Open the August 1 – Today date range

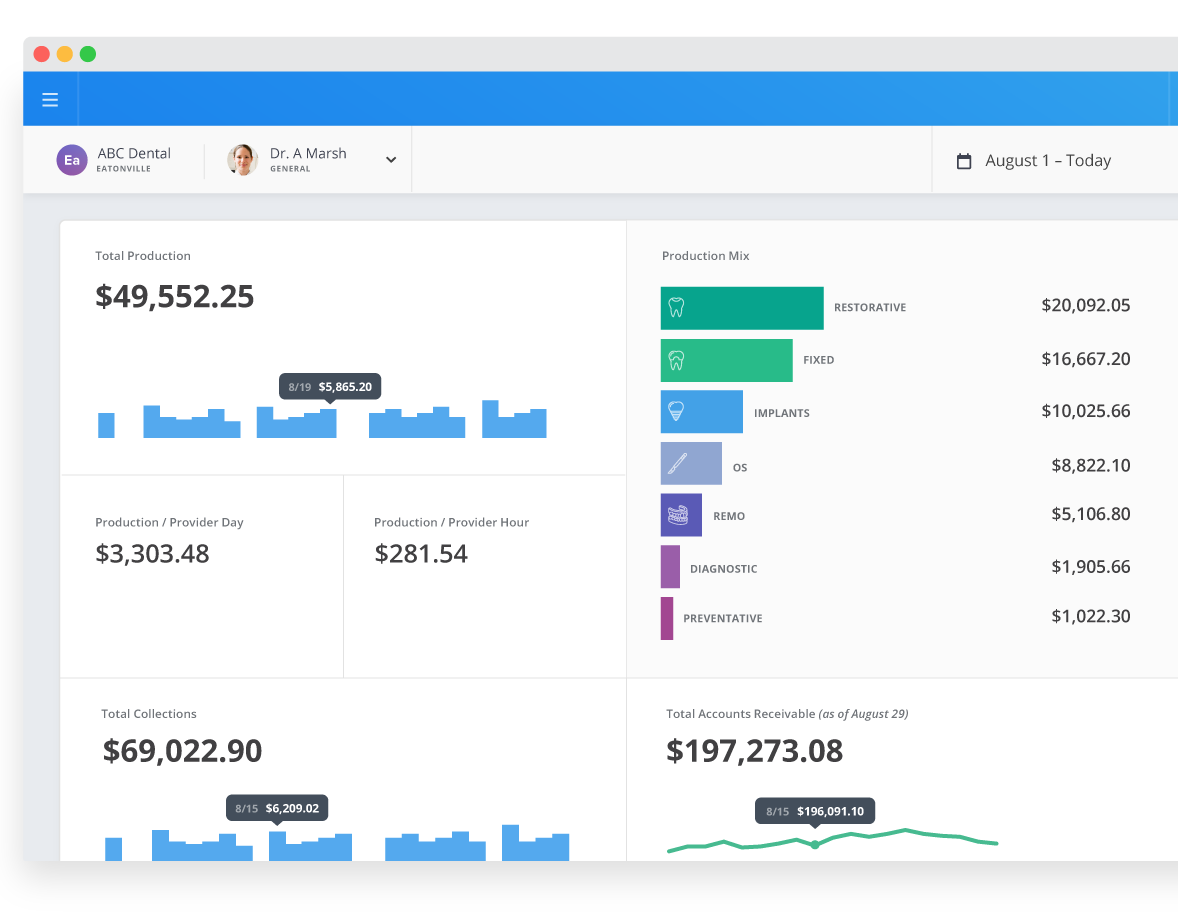click(x=1047, y=161)
